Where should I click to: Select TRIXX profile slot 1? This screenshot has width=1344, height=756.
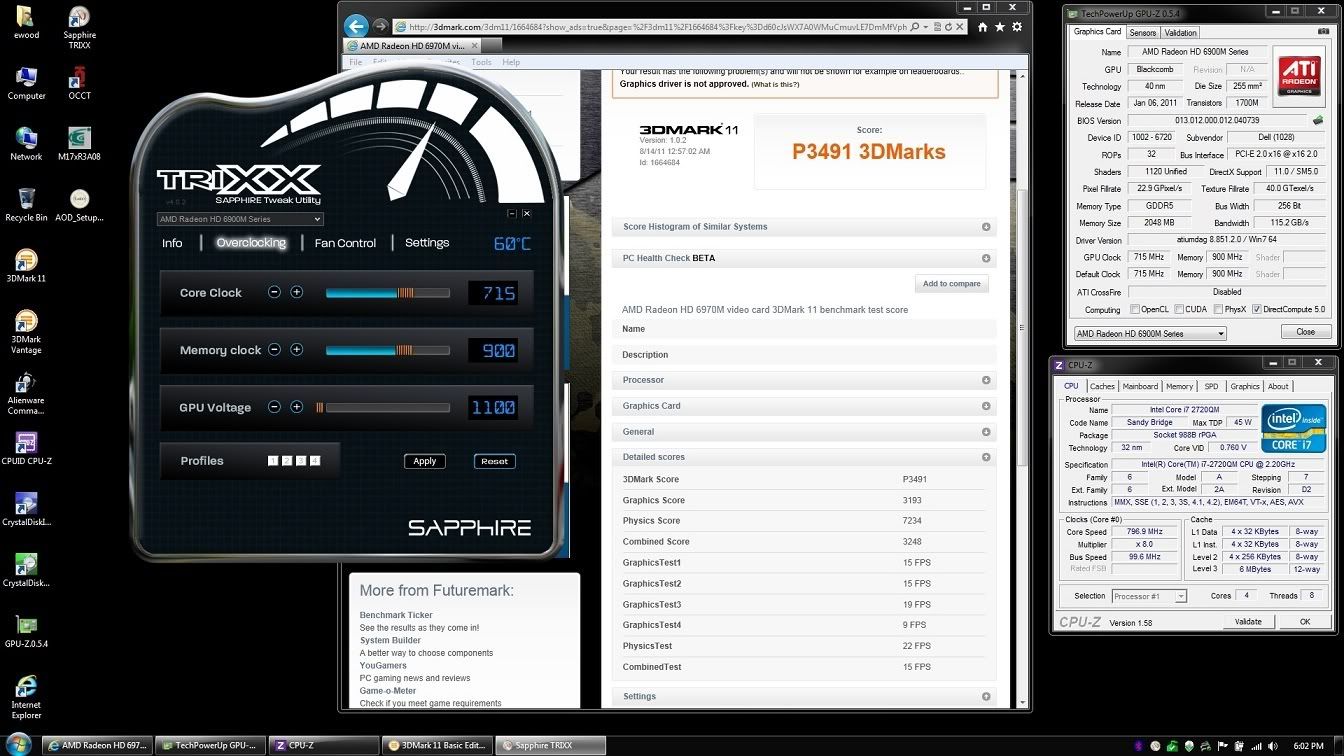tap(273, 461)
